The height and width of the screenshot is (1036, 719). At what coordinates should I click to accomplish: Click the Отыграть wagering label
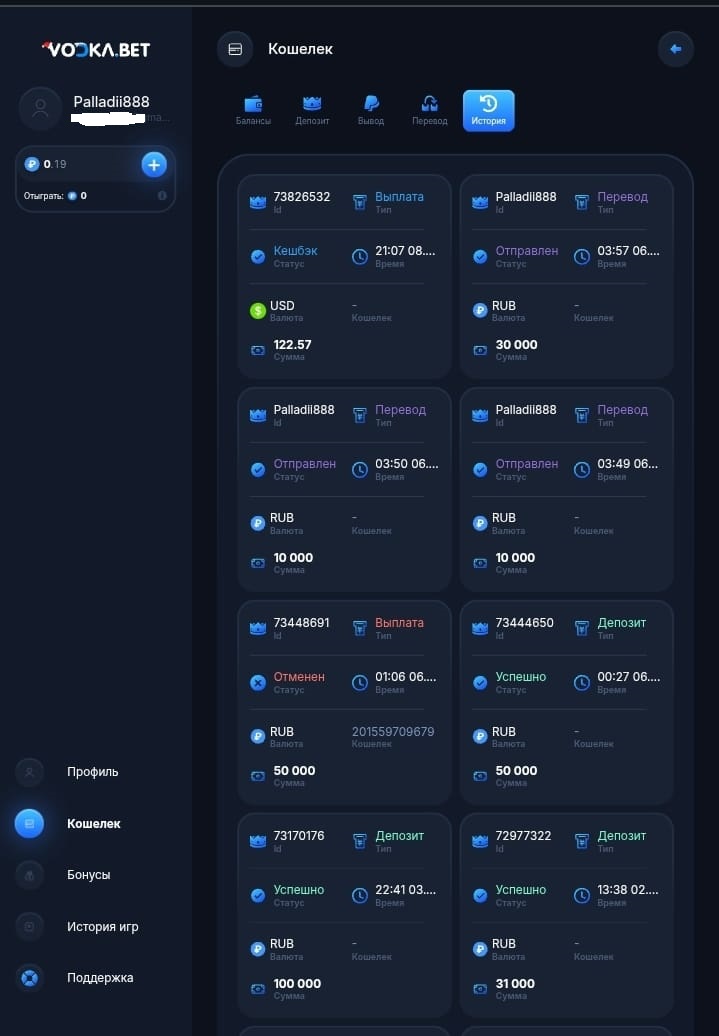coord(44,196)
